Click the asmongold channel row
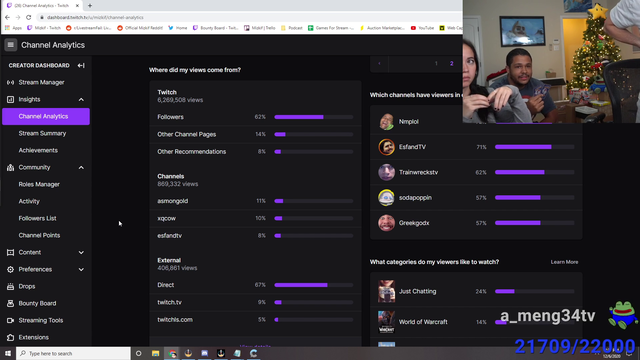 coord(255,201)
